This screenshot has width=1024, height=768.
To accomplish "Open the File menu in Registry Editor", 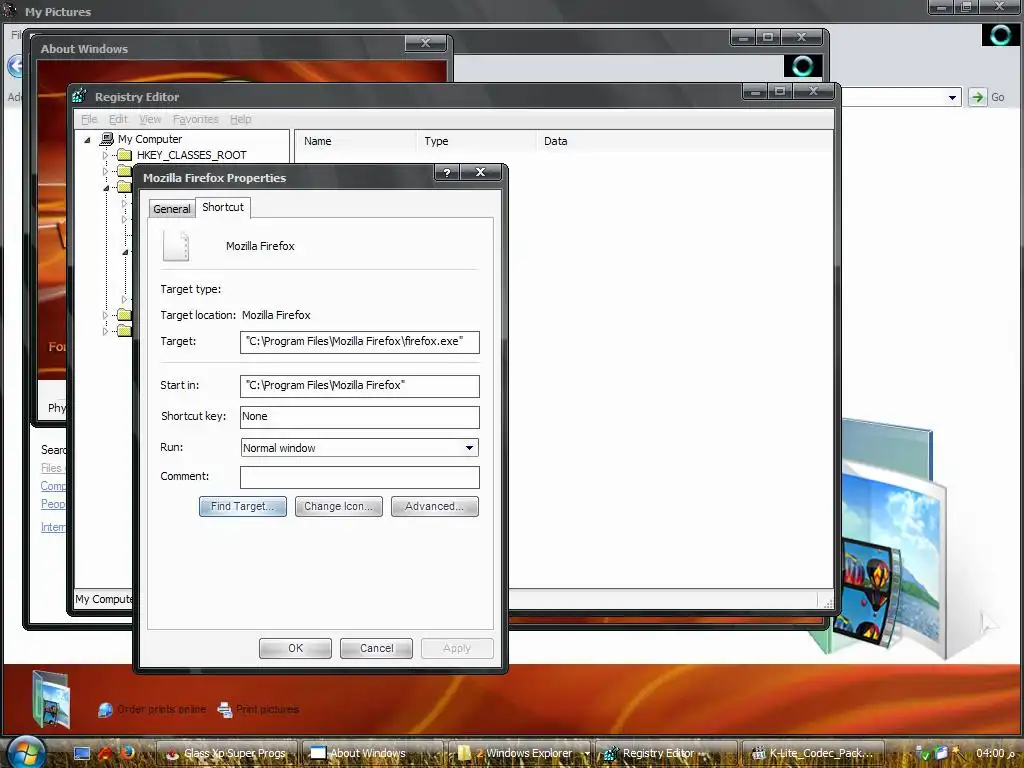I will (89, 119).
